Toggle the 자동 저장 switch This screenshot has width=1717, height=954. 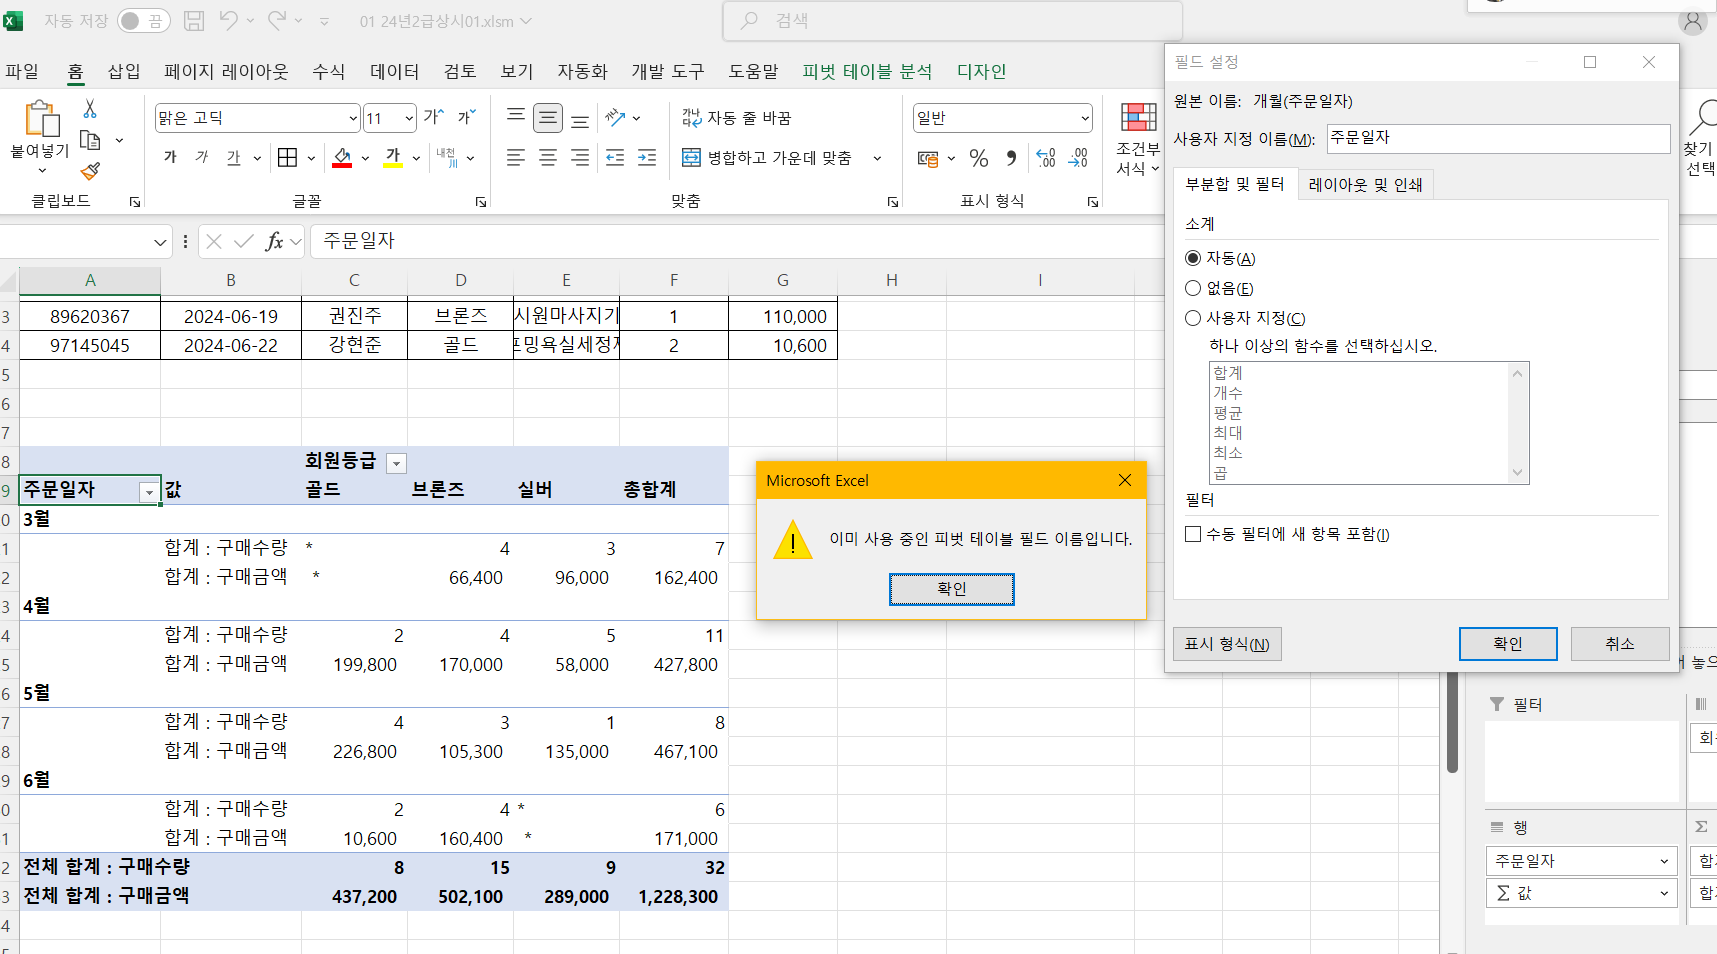[143, 21]
